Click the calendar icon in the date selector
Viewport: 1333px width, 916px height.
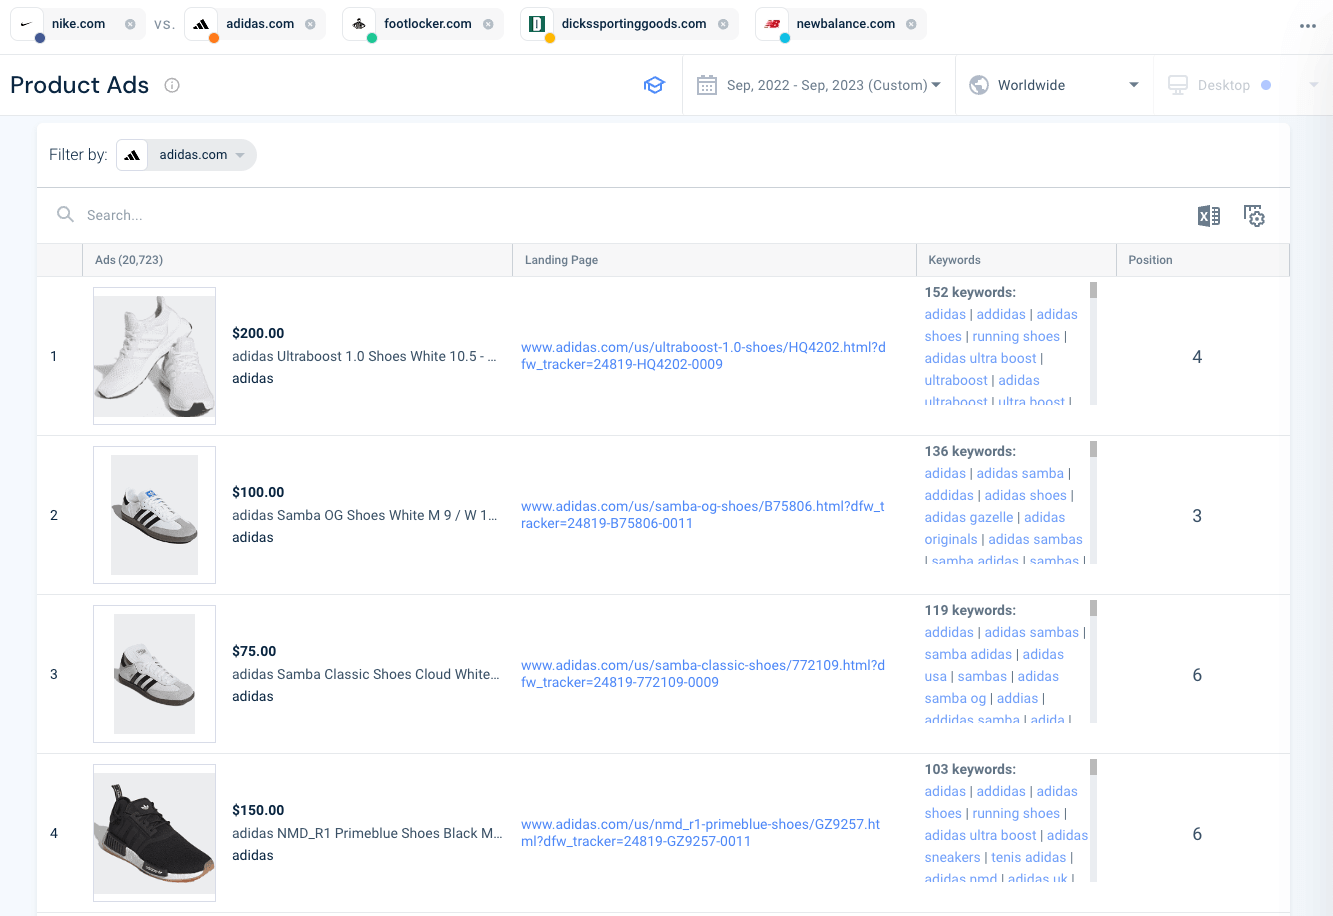point(707,85)
